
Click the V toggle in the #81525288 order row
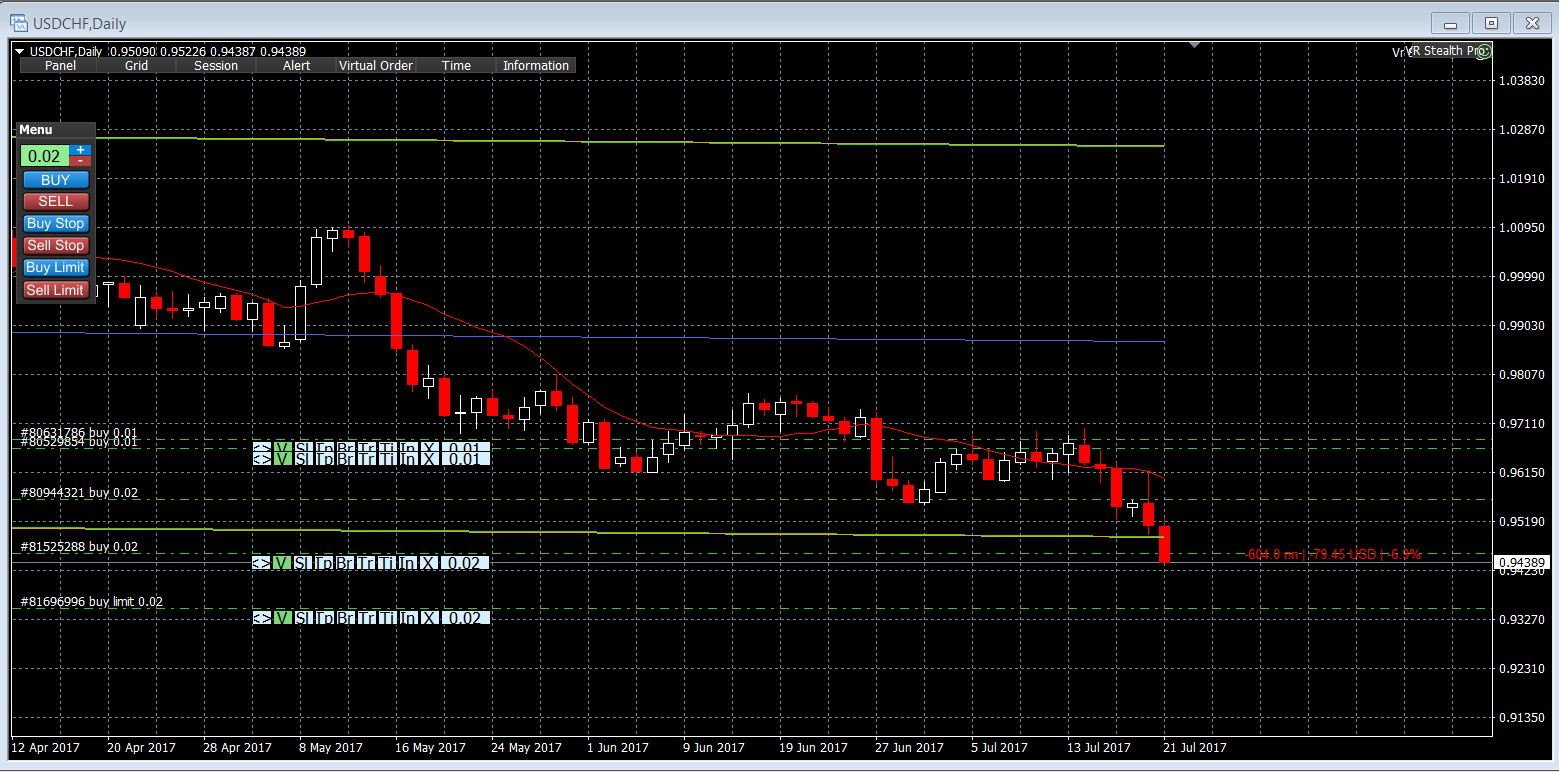click(282, 563)
